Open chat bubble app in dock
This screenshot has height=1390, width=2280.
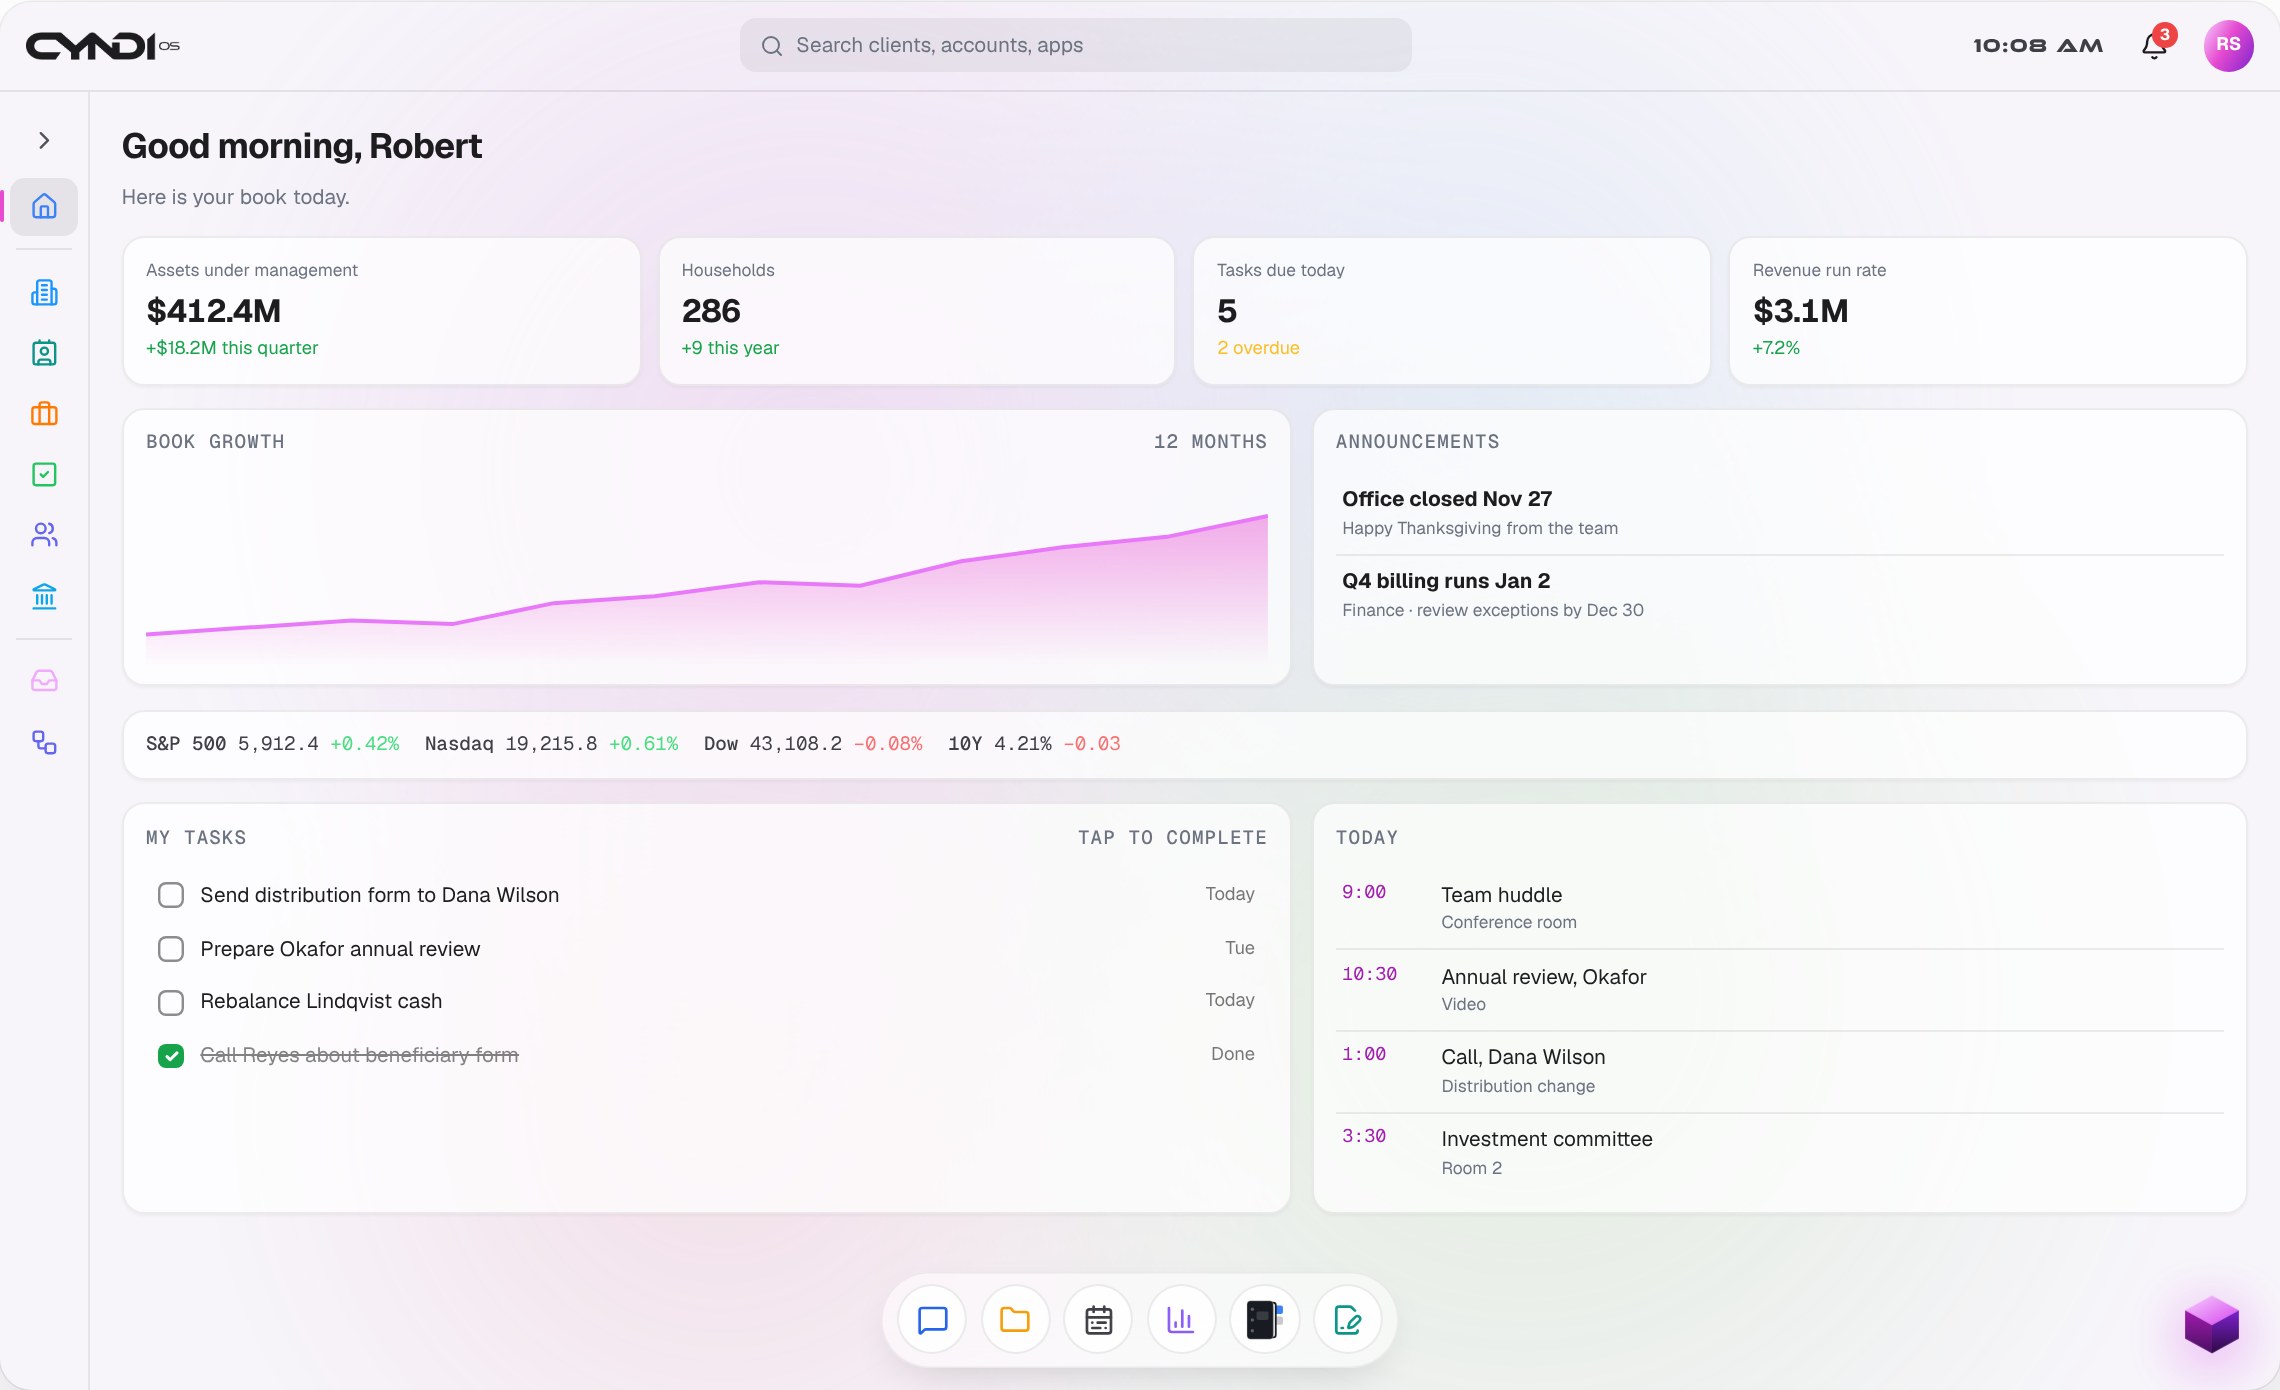[932, 1320]
